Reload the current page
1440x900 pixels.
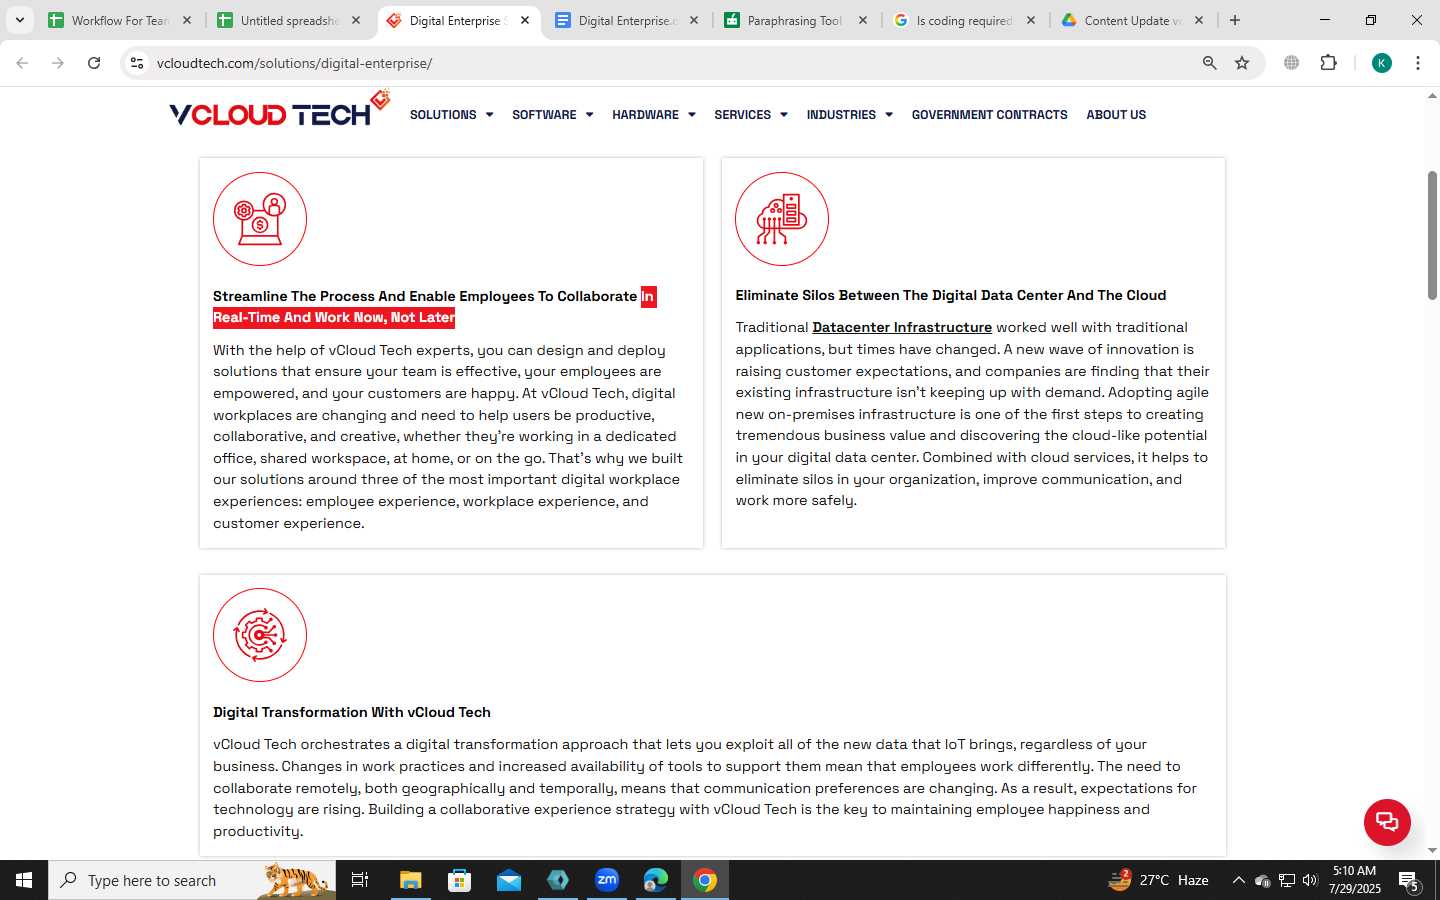[x=94, y=63]
